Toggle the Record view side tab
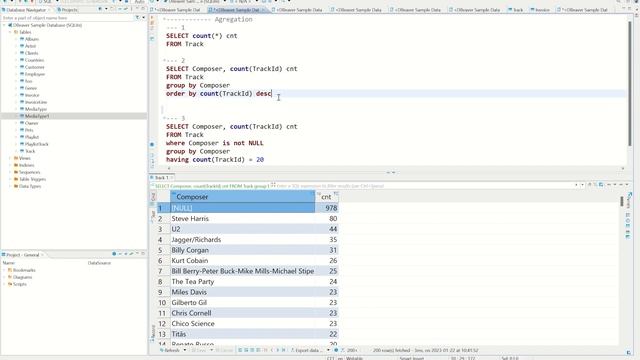640x360 pixels. [x=153, y=333]
